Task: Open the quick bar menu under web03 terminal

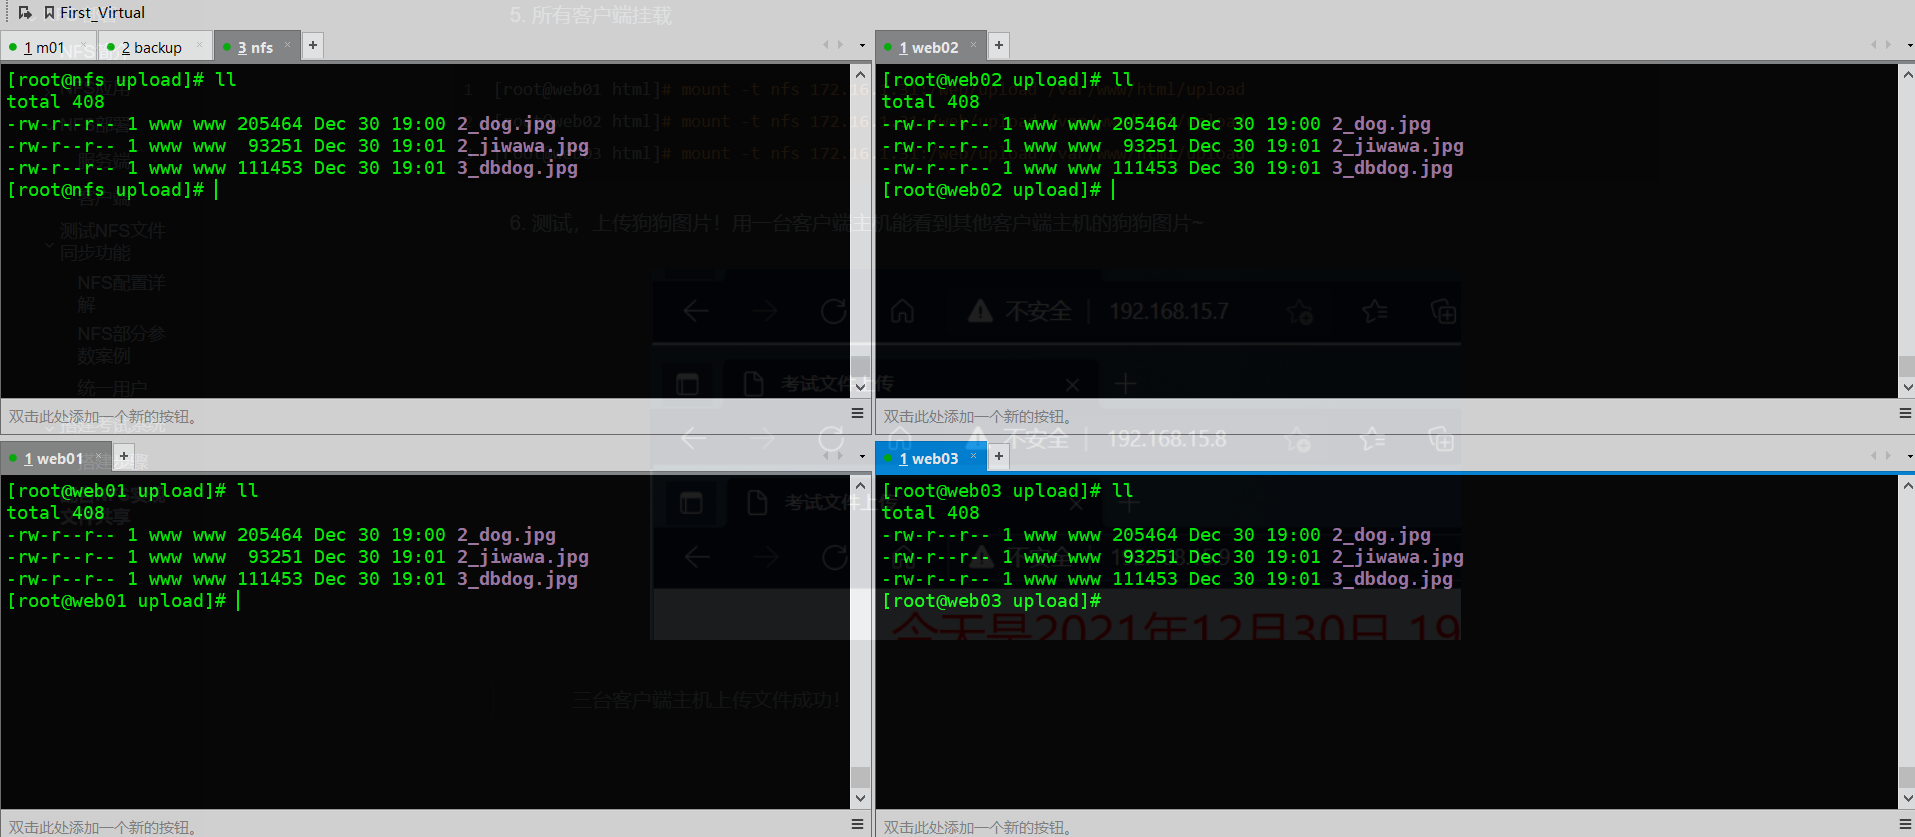Action: click(1905, 824)
